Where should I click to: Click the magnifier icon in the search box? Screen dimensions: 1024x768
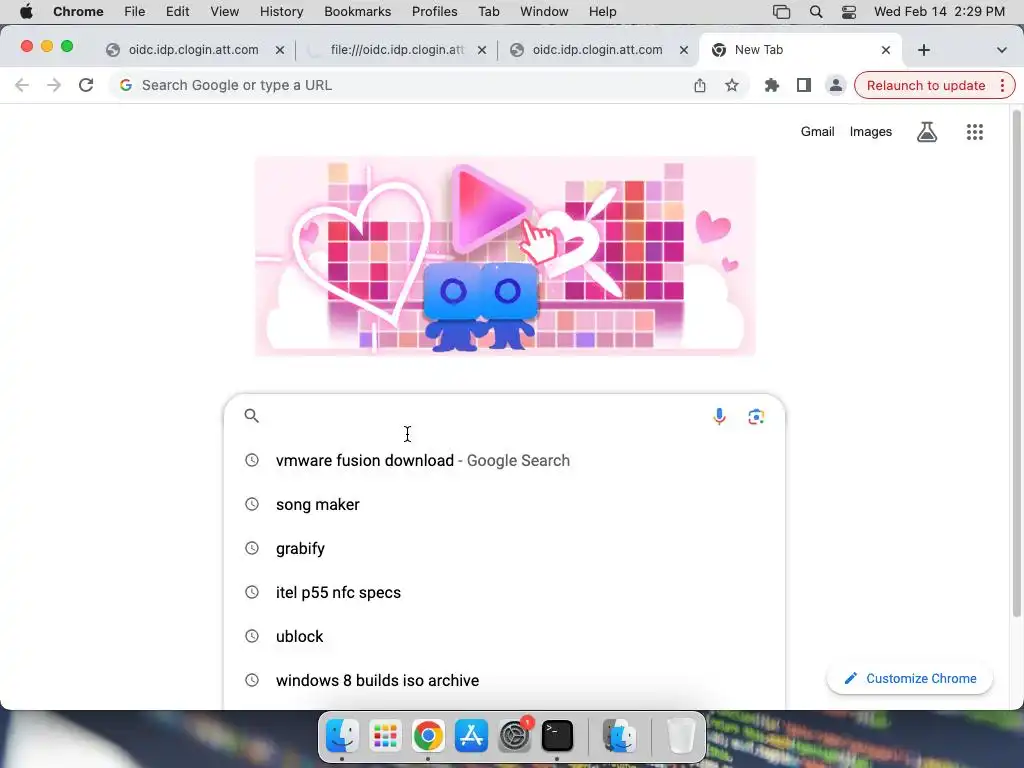(x=251, y=415)
